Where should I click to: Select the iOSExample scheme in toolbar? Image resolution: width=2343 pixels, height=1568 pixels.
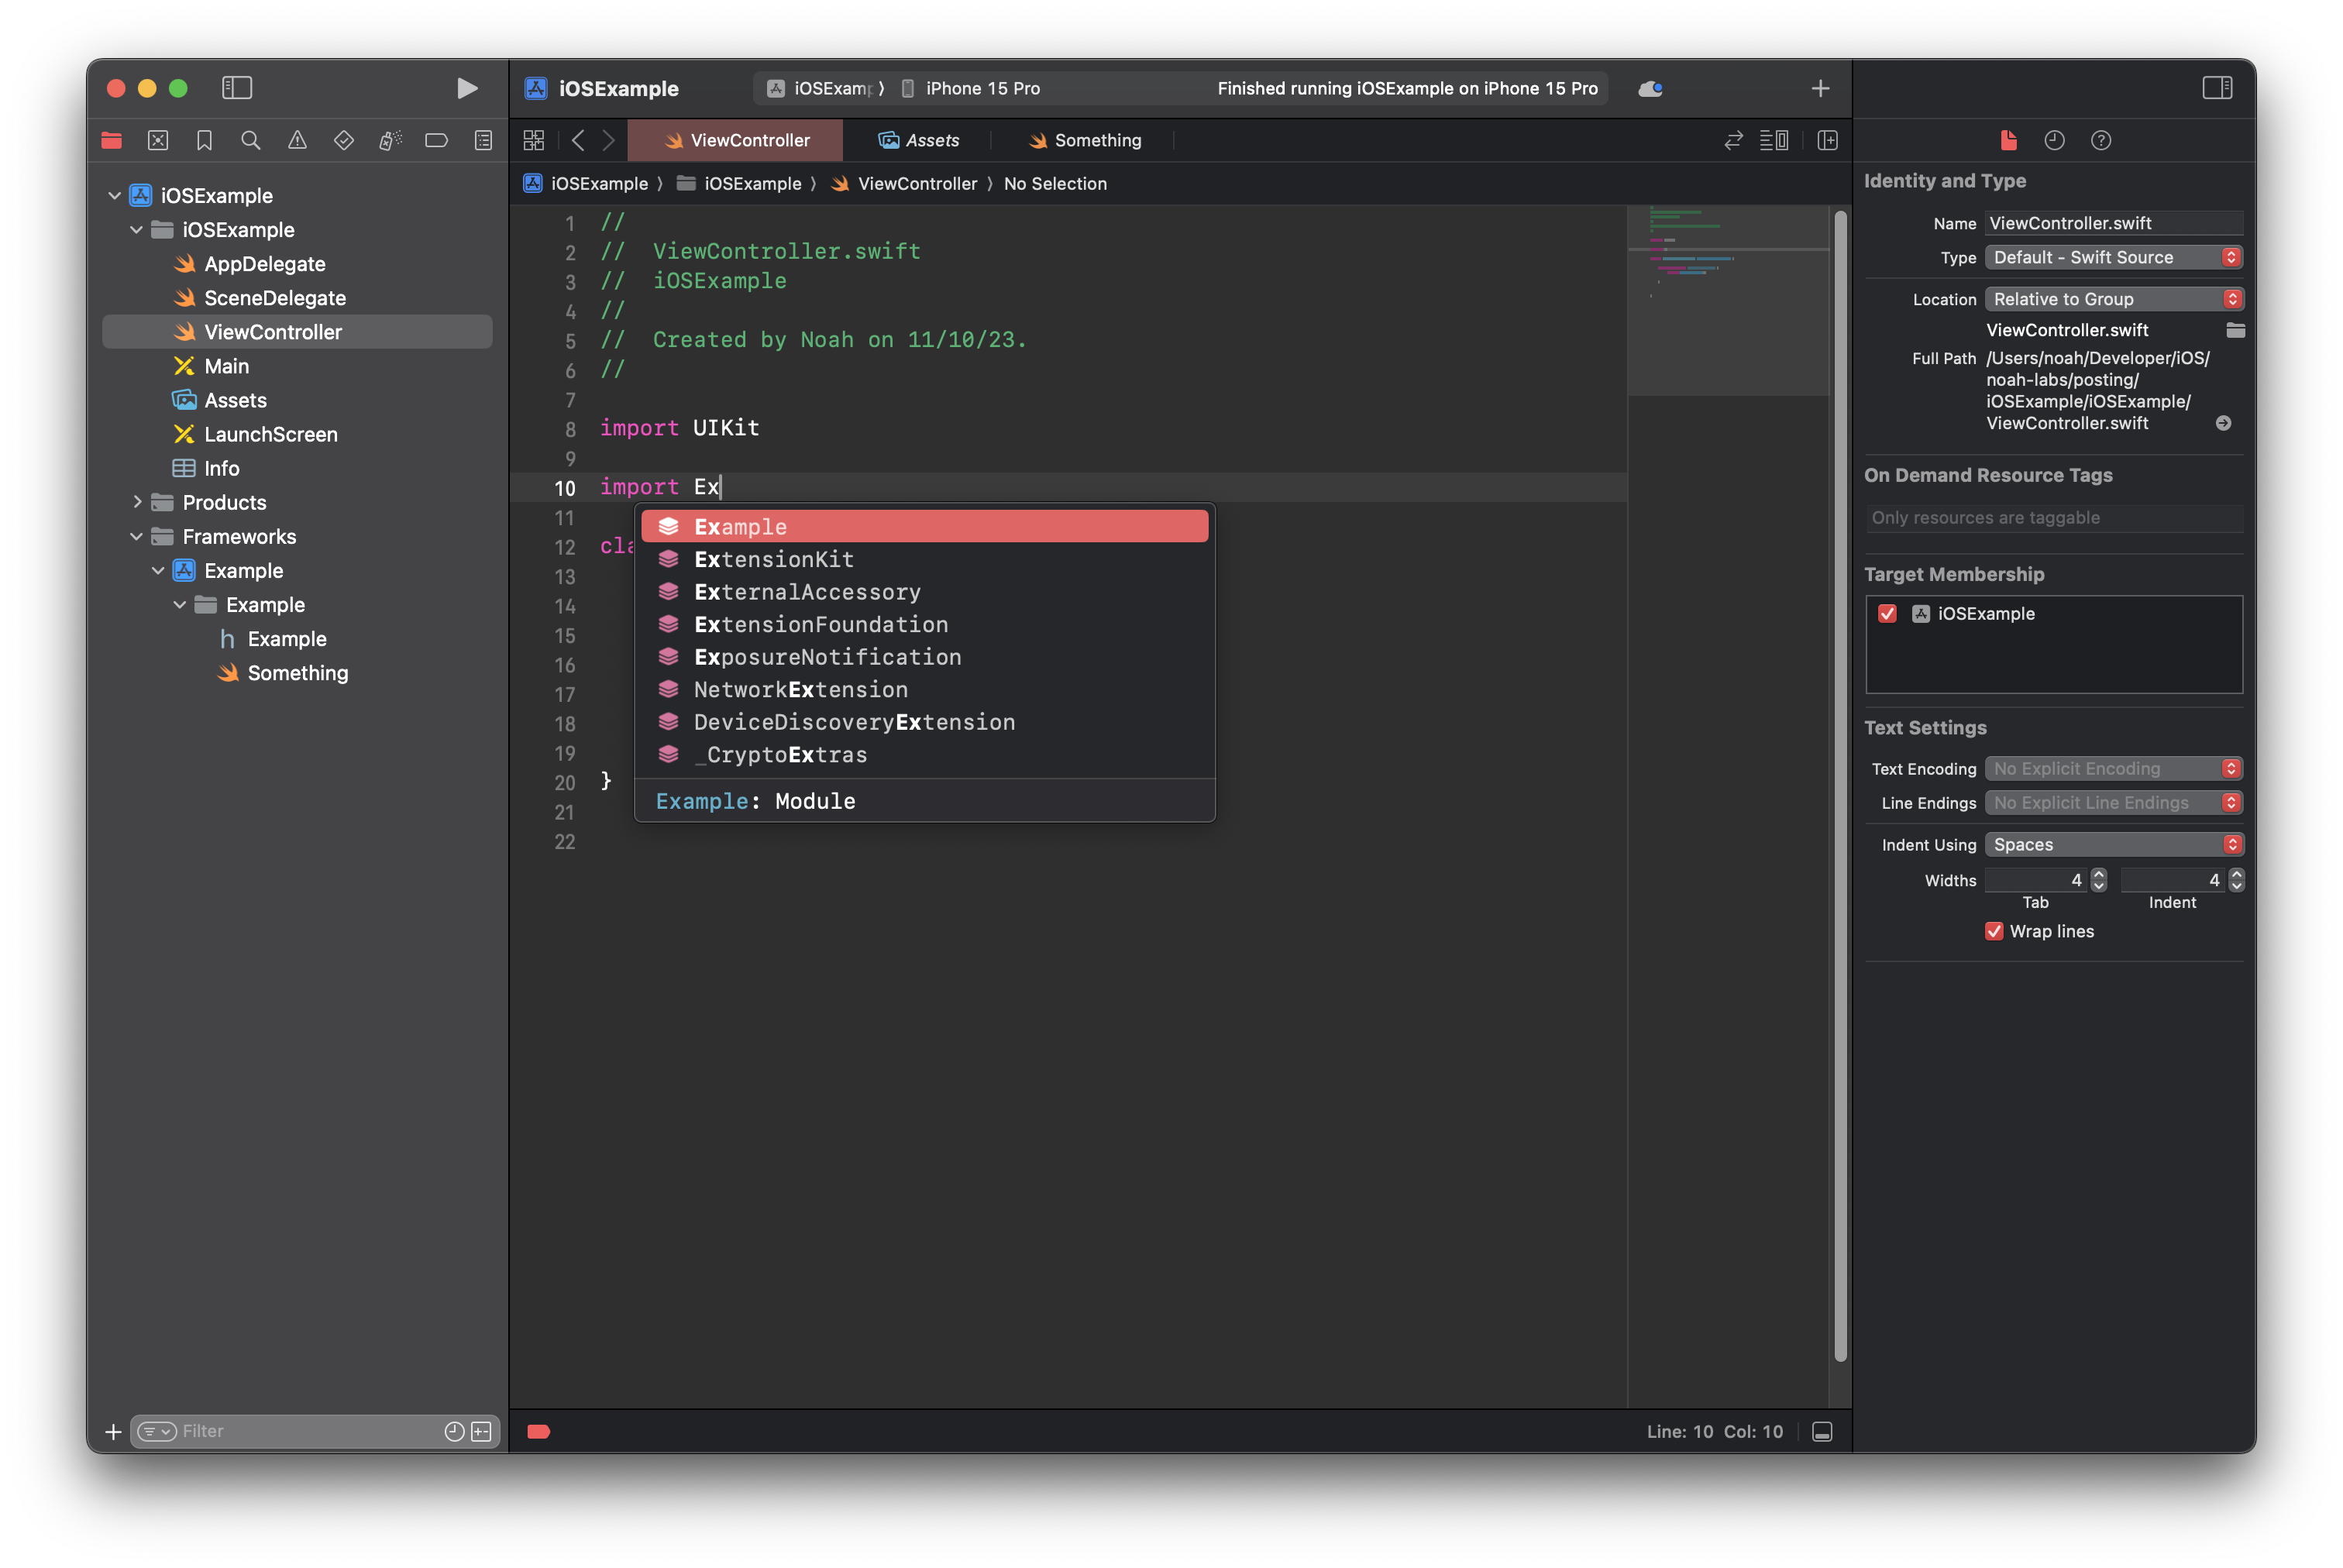[x=823, y=89]
